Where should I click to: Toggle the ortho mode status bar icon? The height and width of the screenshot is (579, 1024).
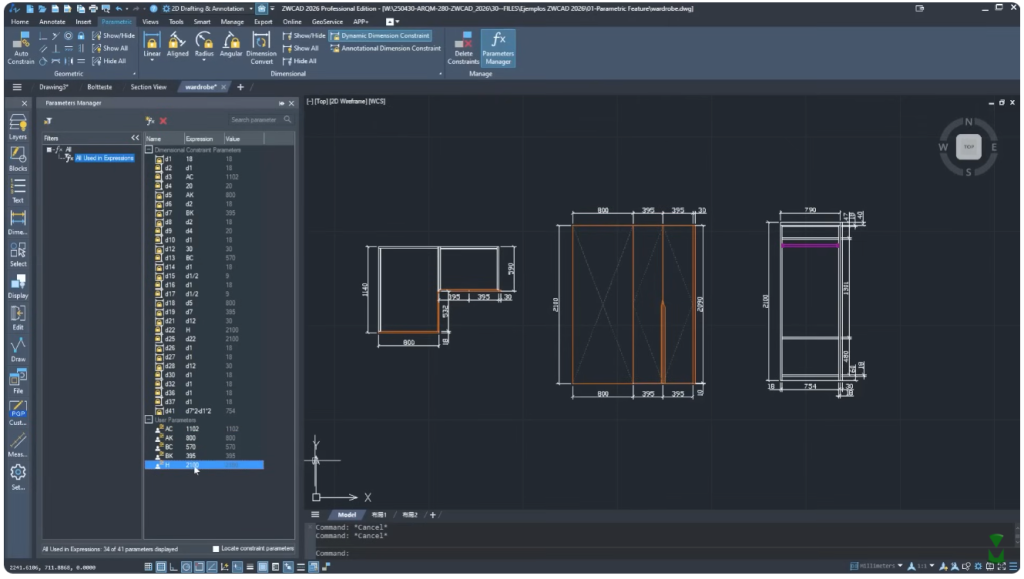tap(174, 567)
